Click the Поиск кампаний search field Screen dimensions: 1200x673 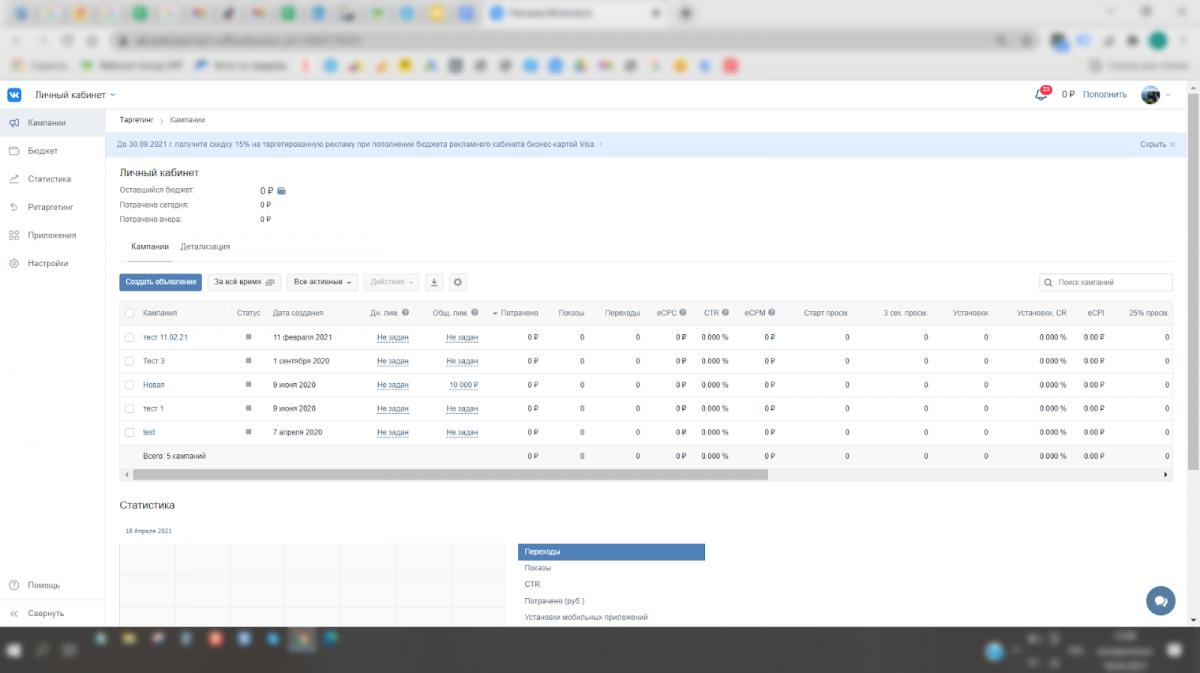click(1106, 282)
